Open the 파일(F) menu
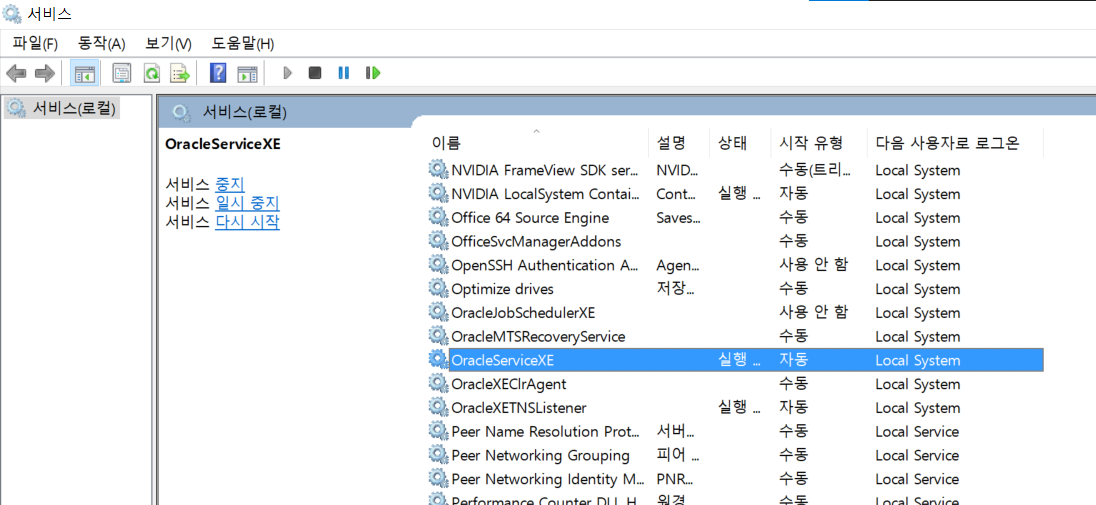The height and width of the screenshot is (505, 1096). tap(35, 44)
